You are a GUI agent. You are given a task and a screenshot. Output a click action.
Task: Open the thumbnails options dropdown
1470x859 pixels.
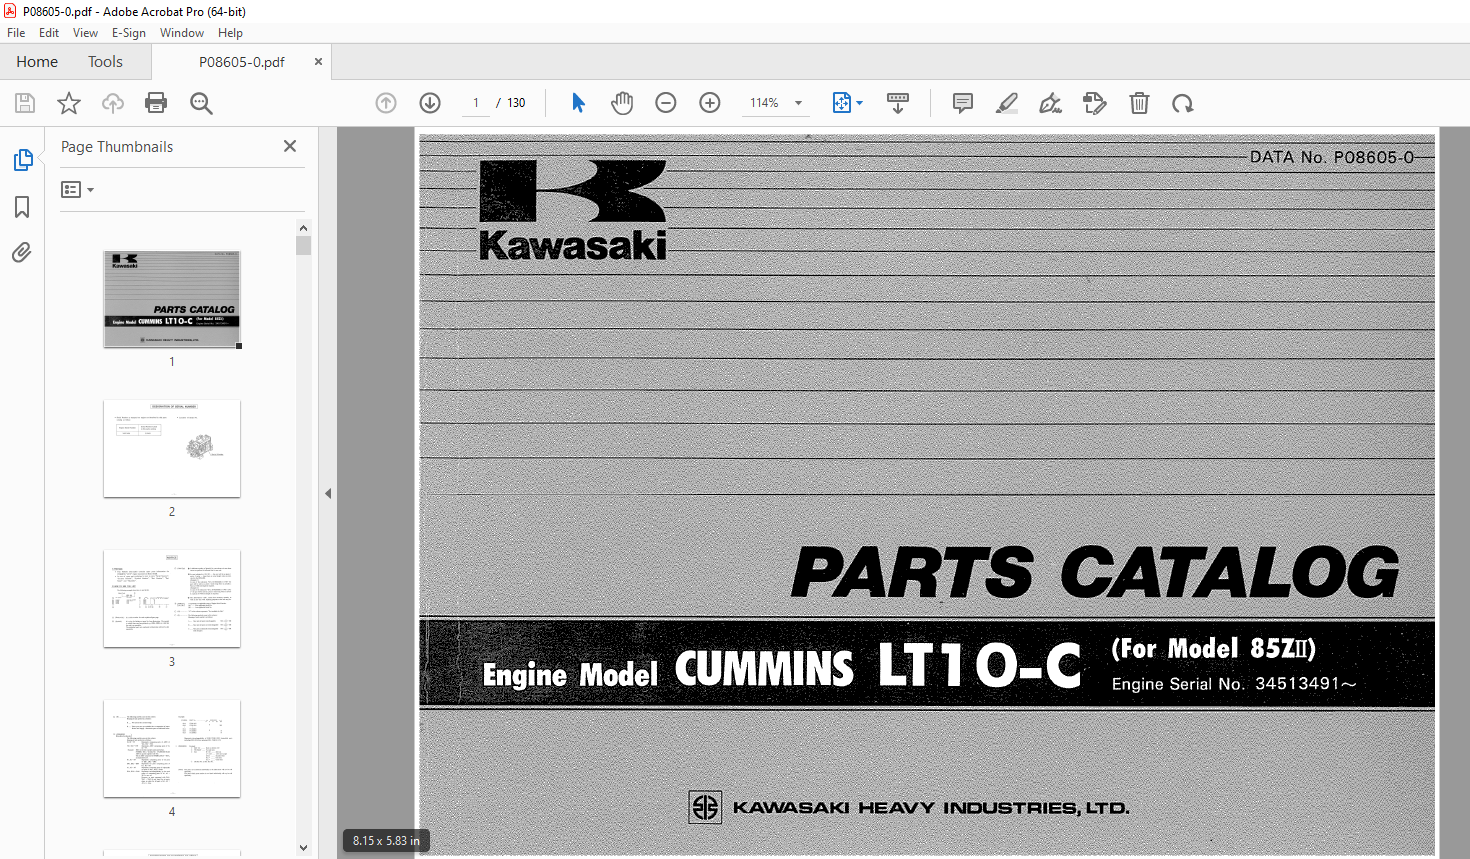point(77,190)
